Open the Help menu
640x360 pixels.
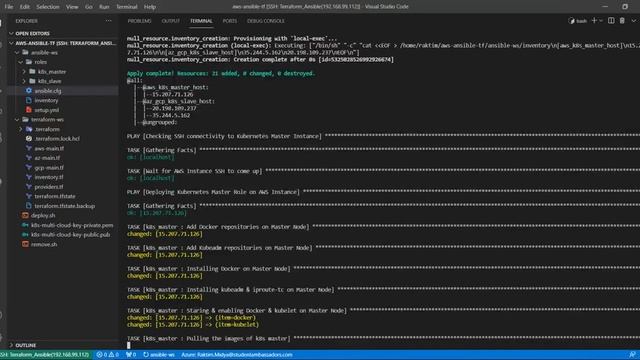(x=150, y=7)
